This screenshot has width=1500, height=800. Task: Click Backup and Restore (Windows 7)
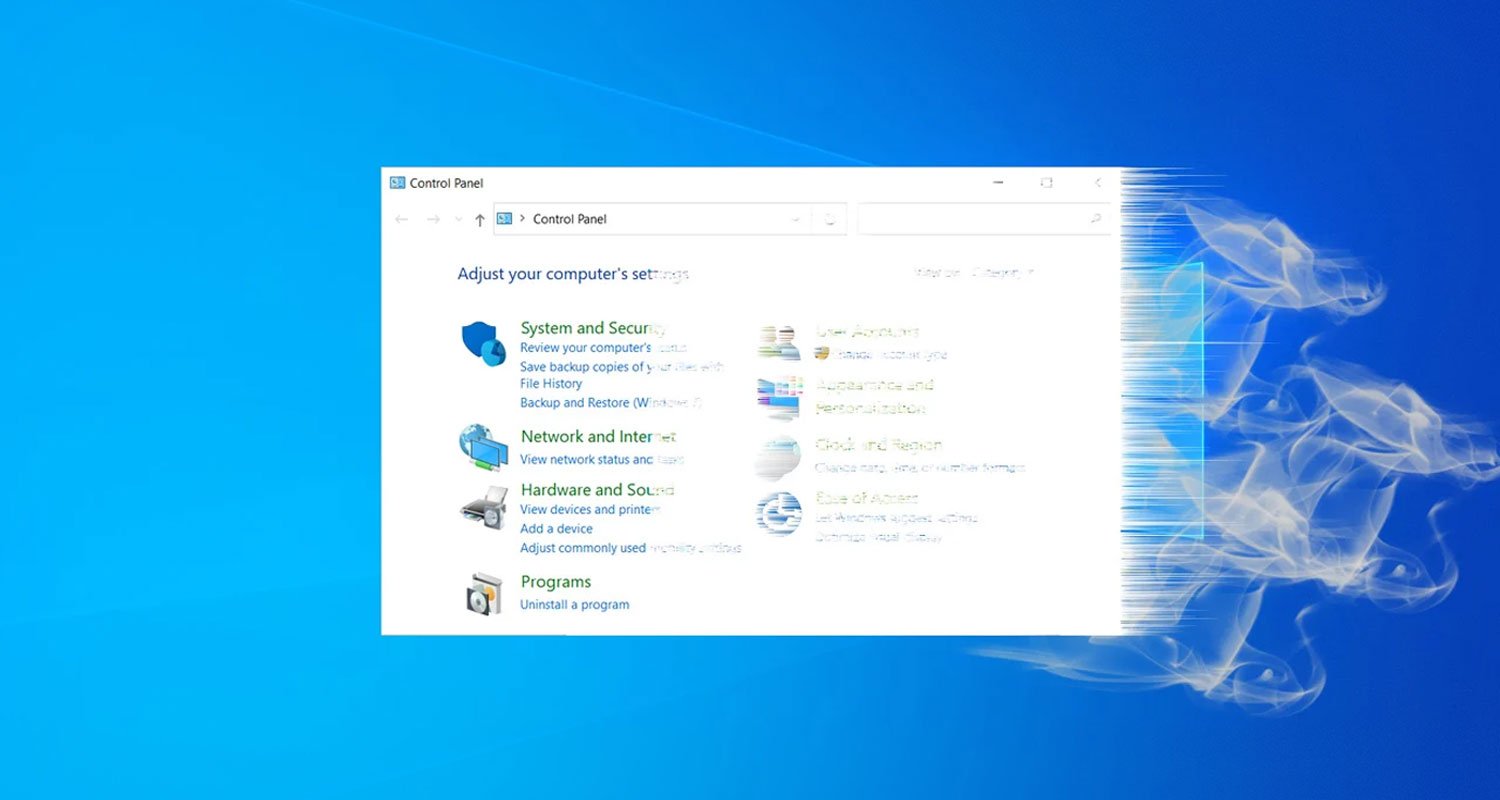point(610,402)
